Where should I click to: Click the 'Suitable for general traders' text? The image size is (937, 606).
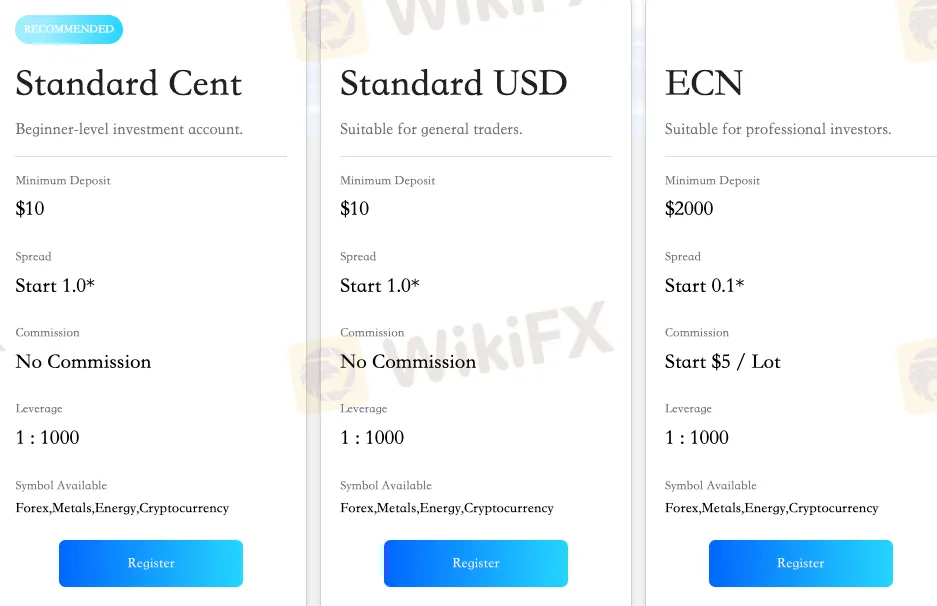tap(431, 129)
